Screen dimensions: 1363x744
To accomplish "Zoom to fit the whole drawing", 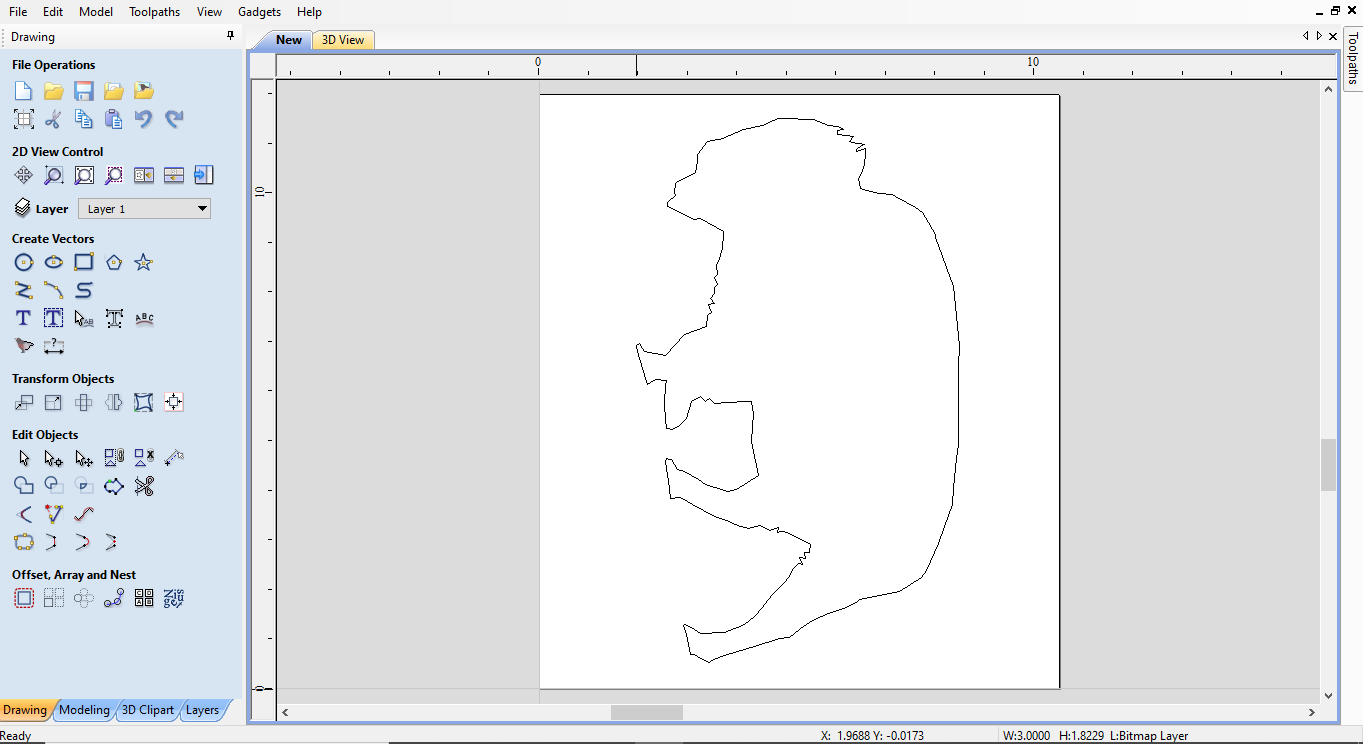I will click(x=84, y=175).
